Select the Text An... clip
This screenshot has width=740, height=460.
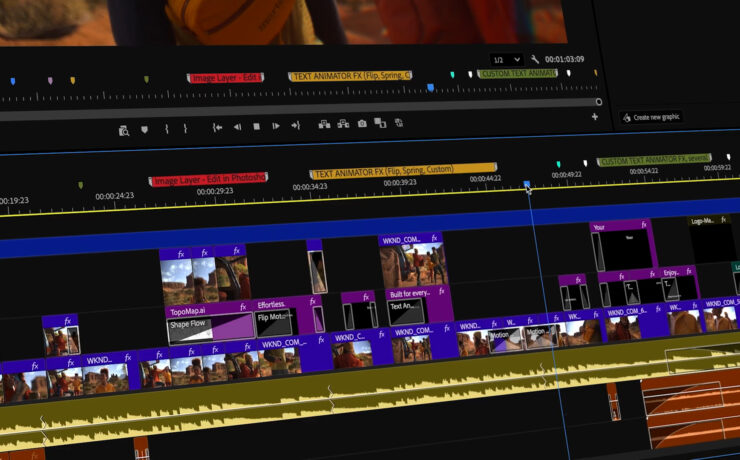pyautogui.click(x=407, y=312)
